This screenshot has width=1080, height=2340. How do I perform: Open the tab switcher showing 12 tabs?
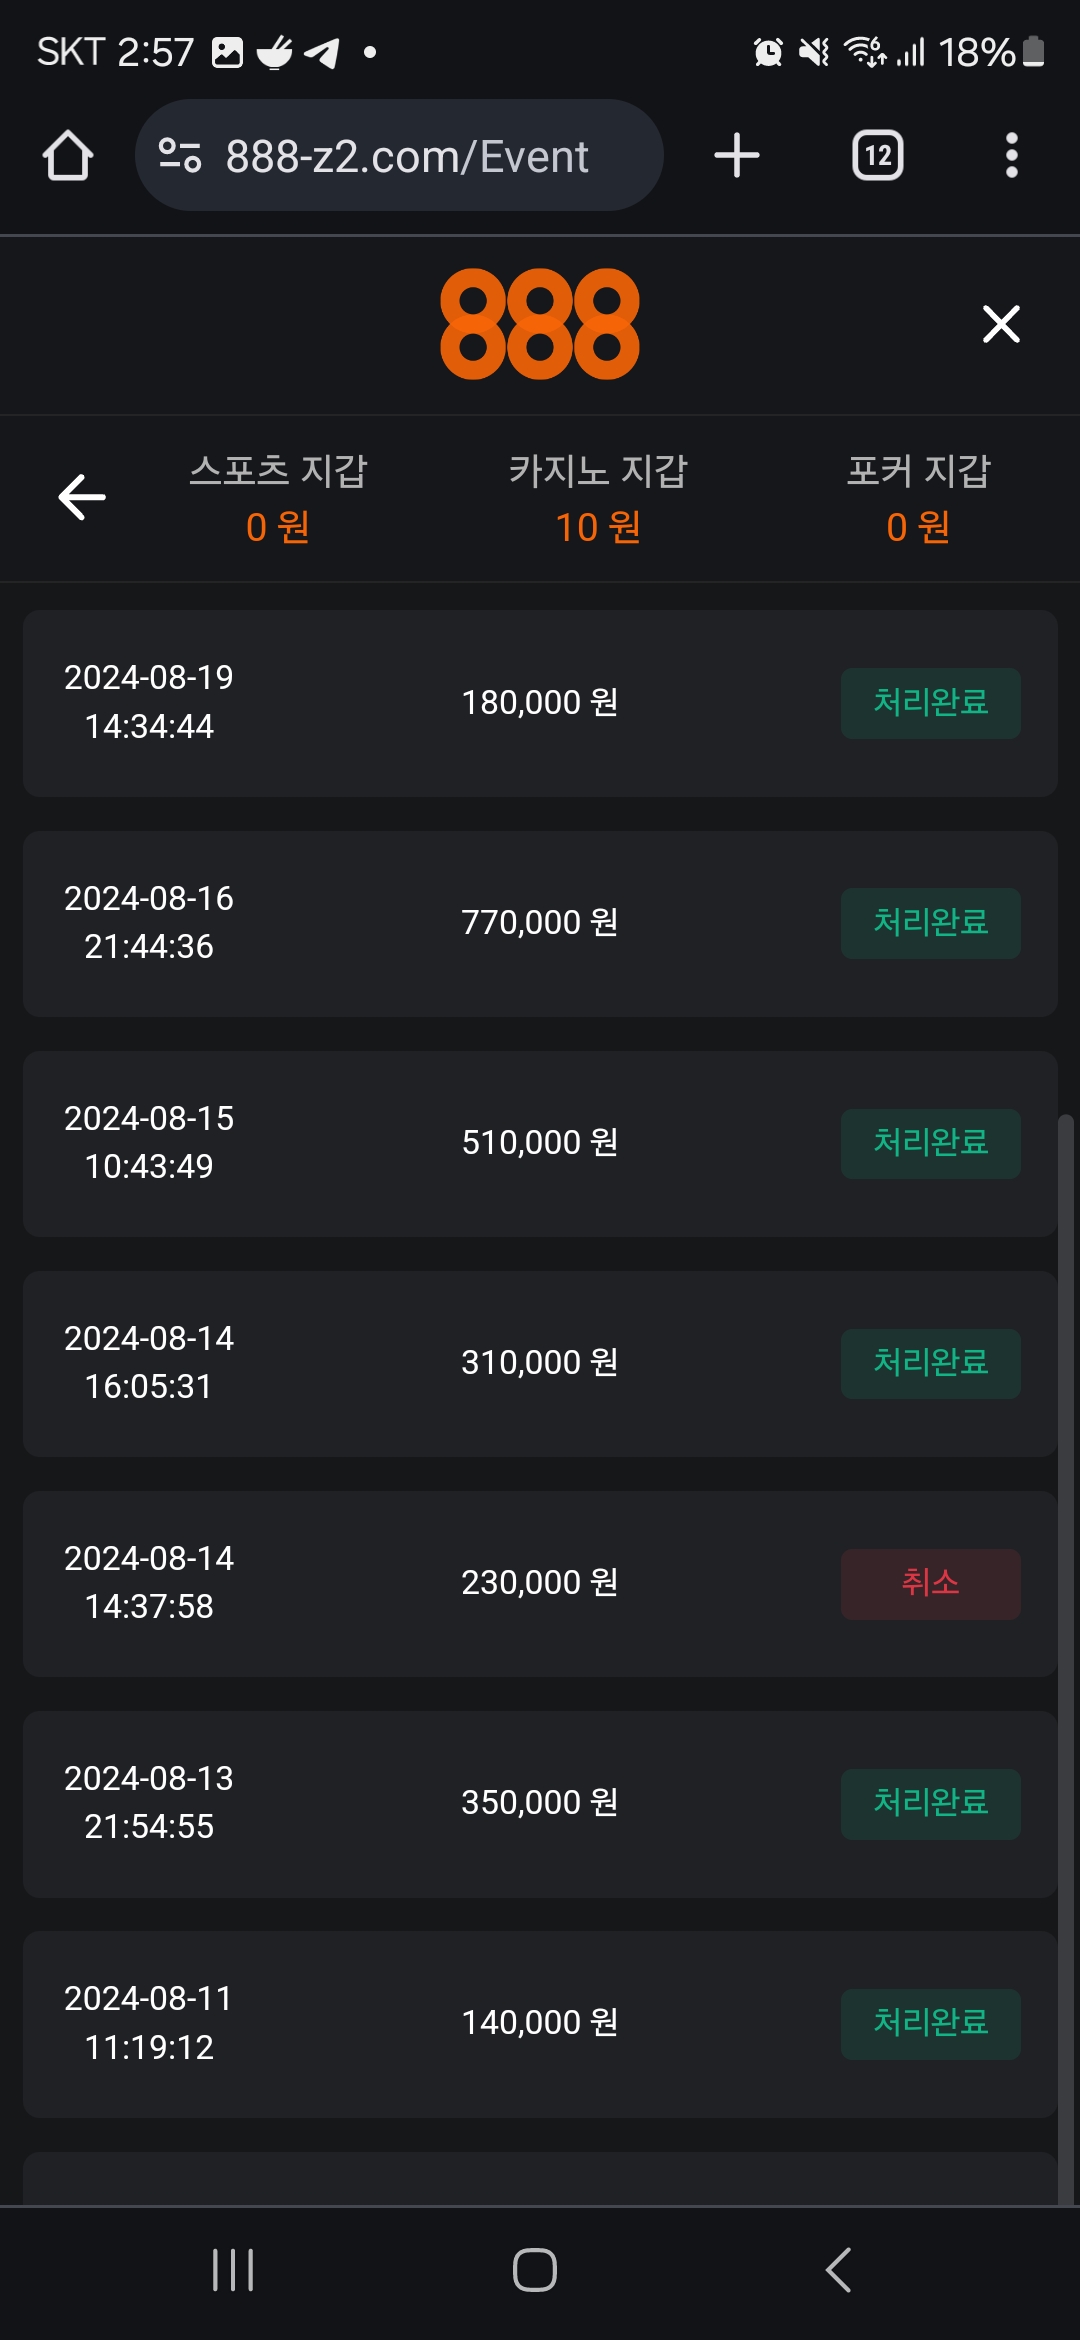pyautogui.click(x=877, y=156)
